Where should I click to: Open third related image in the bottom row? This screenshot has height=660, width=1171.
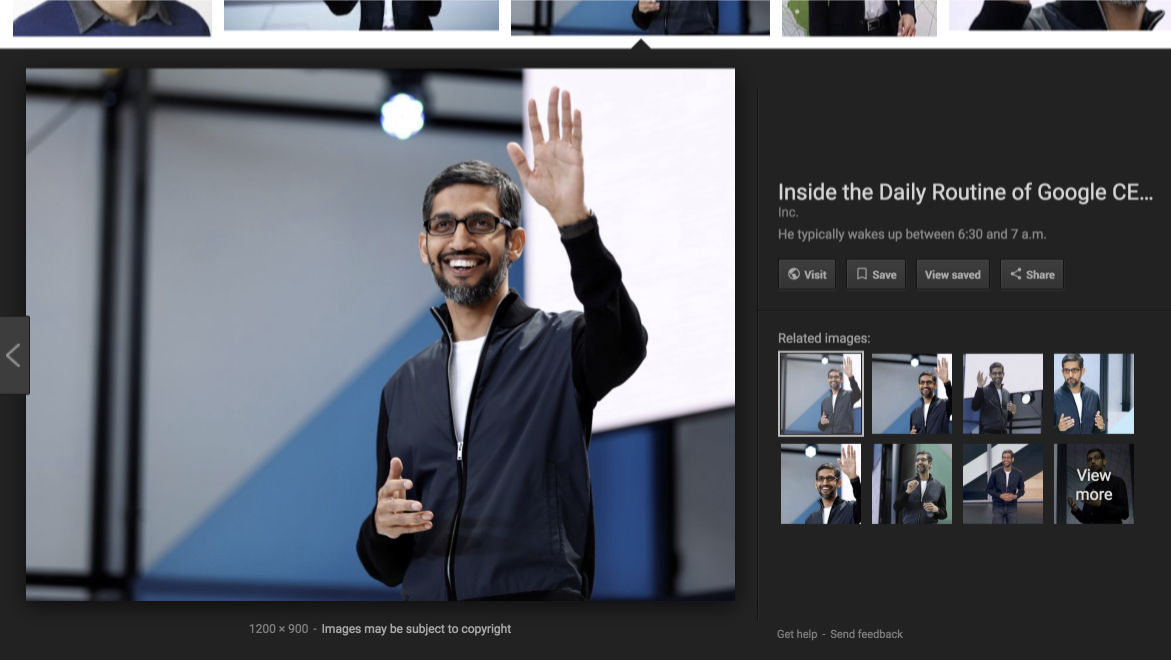point(1002,484)
